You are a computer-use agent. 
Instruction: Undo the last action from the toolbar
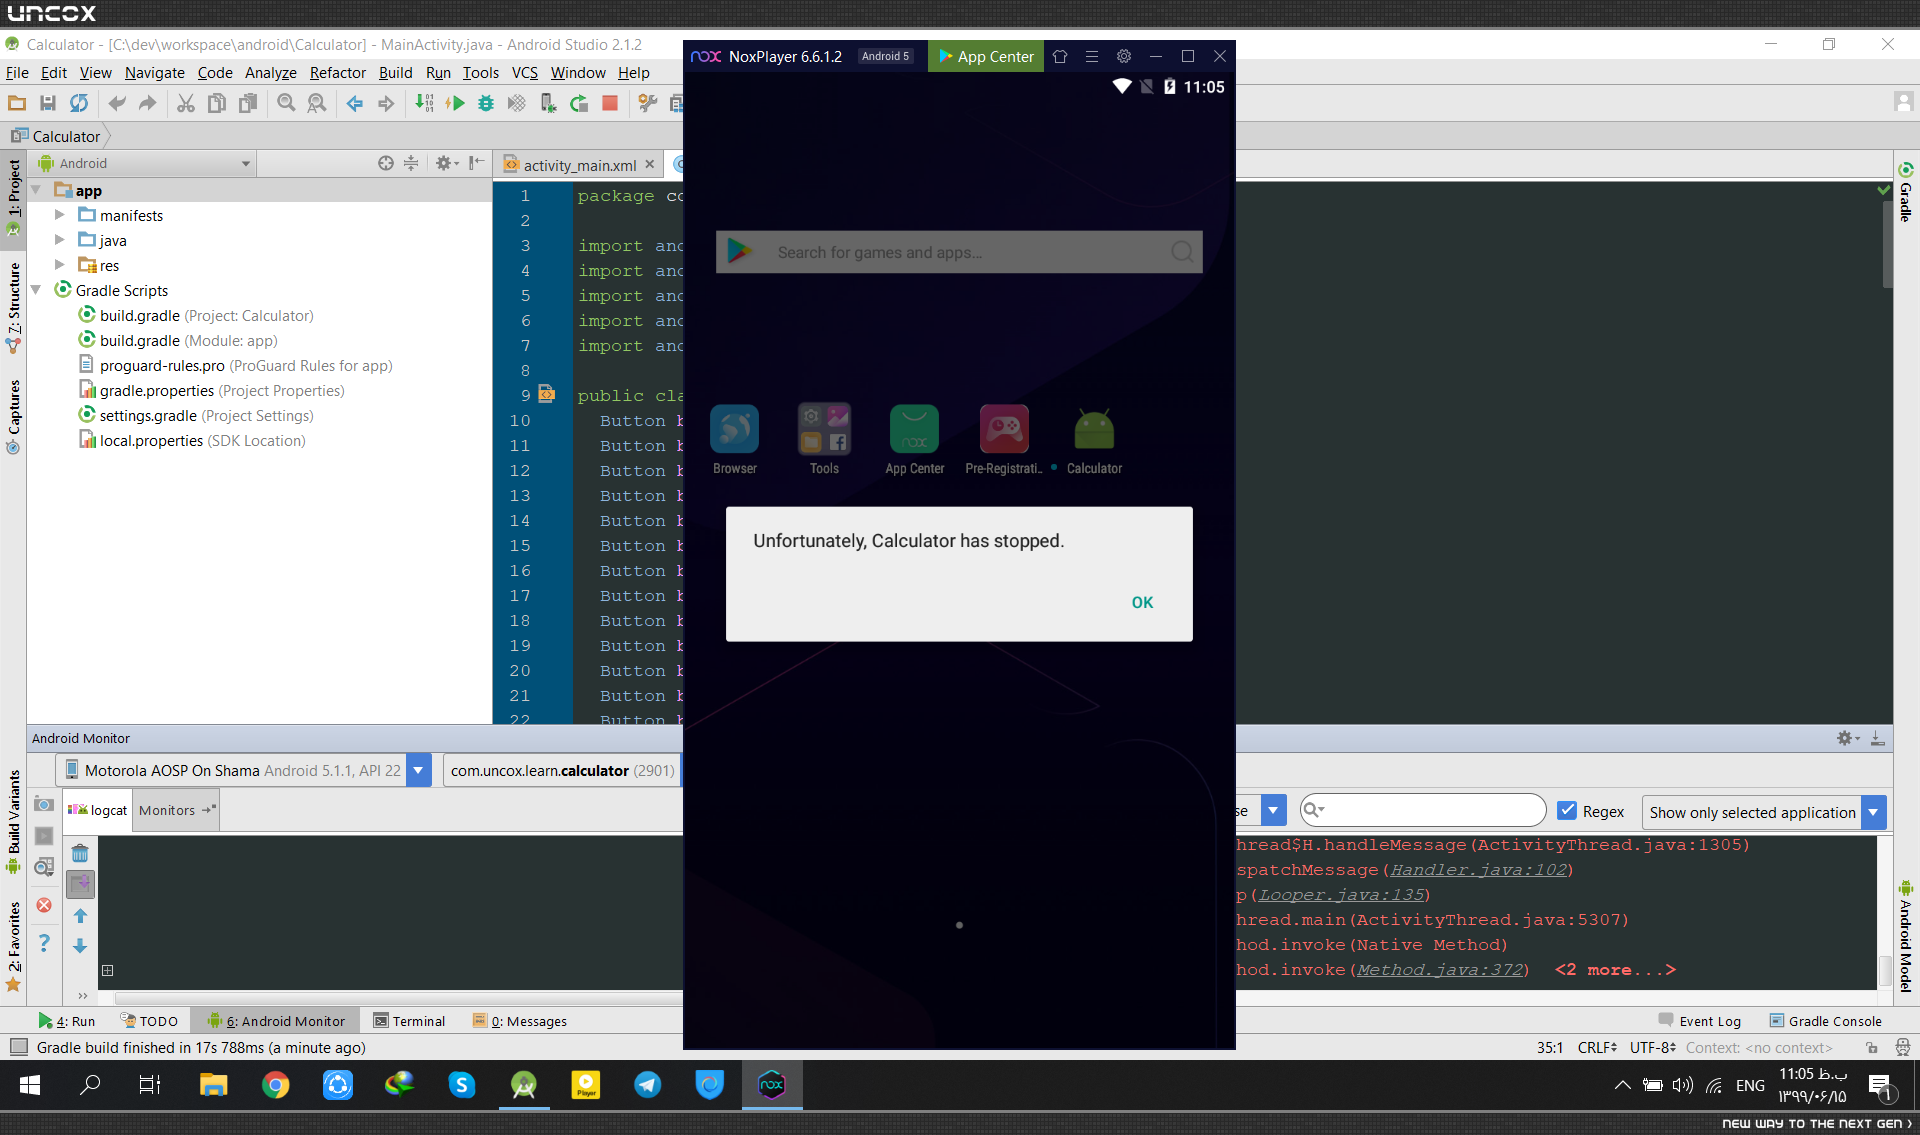(x=117, y=103)
